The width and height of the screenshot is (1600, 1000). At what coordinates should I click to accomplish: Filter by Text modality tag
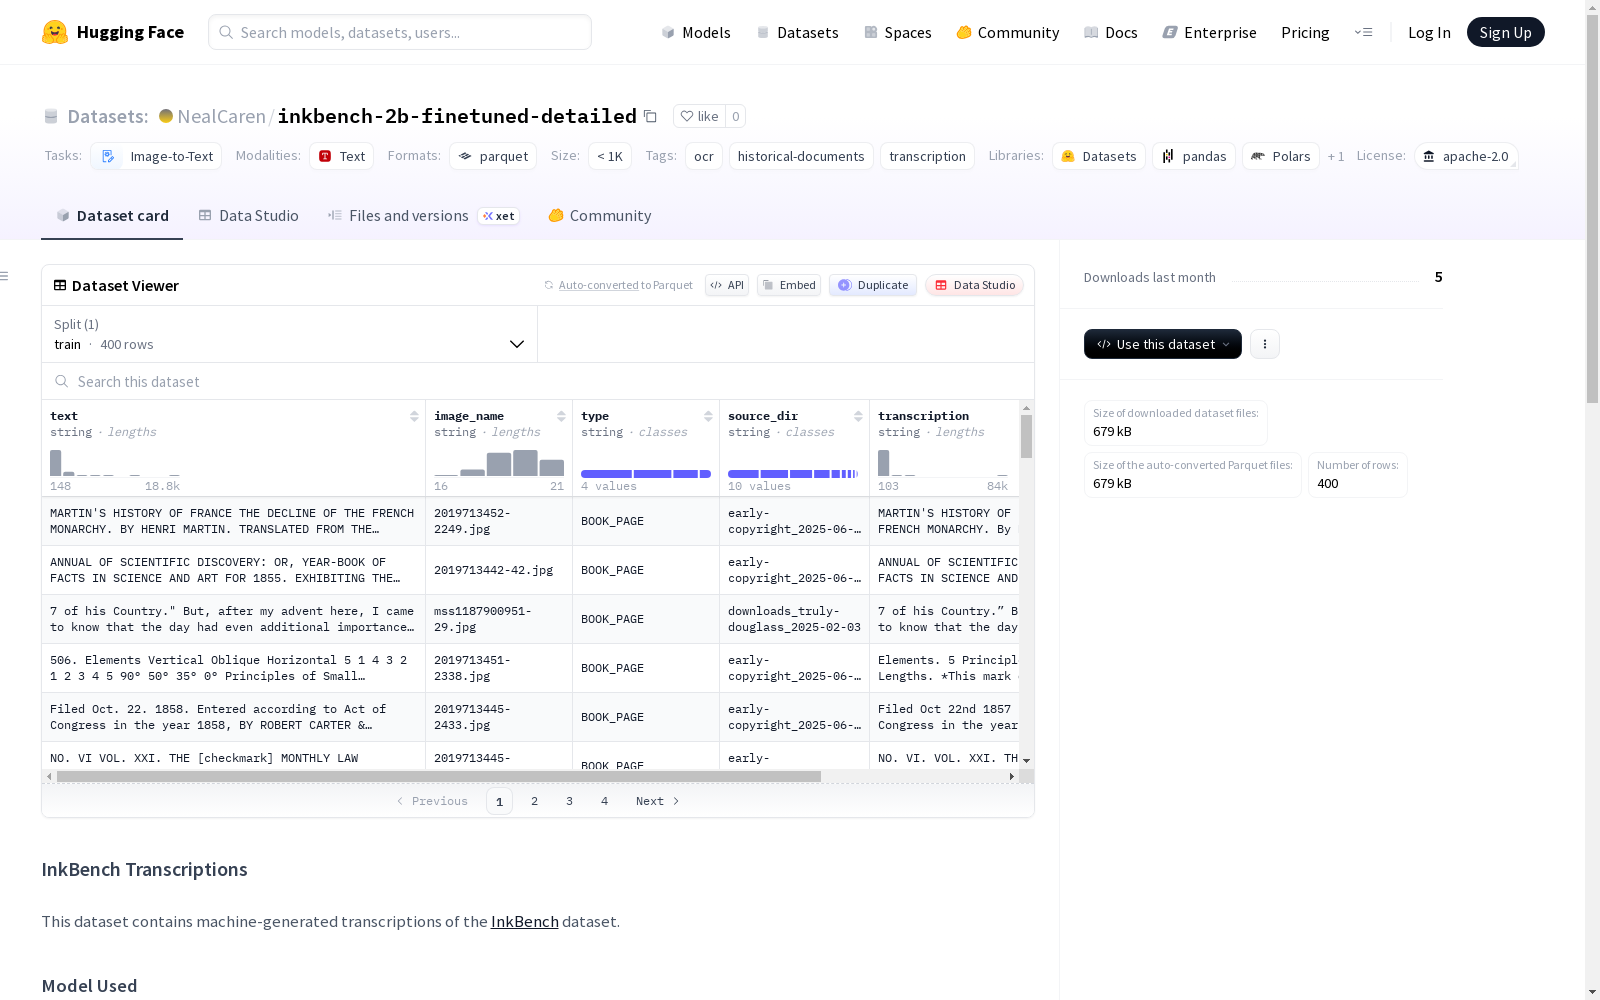[342, 156]
